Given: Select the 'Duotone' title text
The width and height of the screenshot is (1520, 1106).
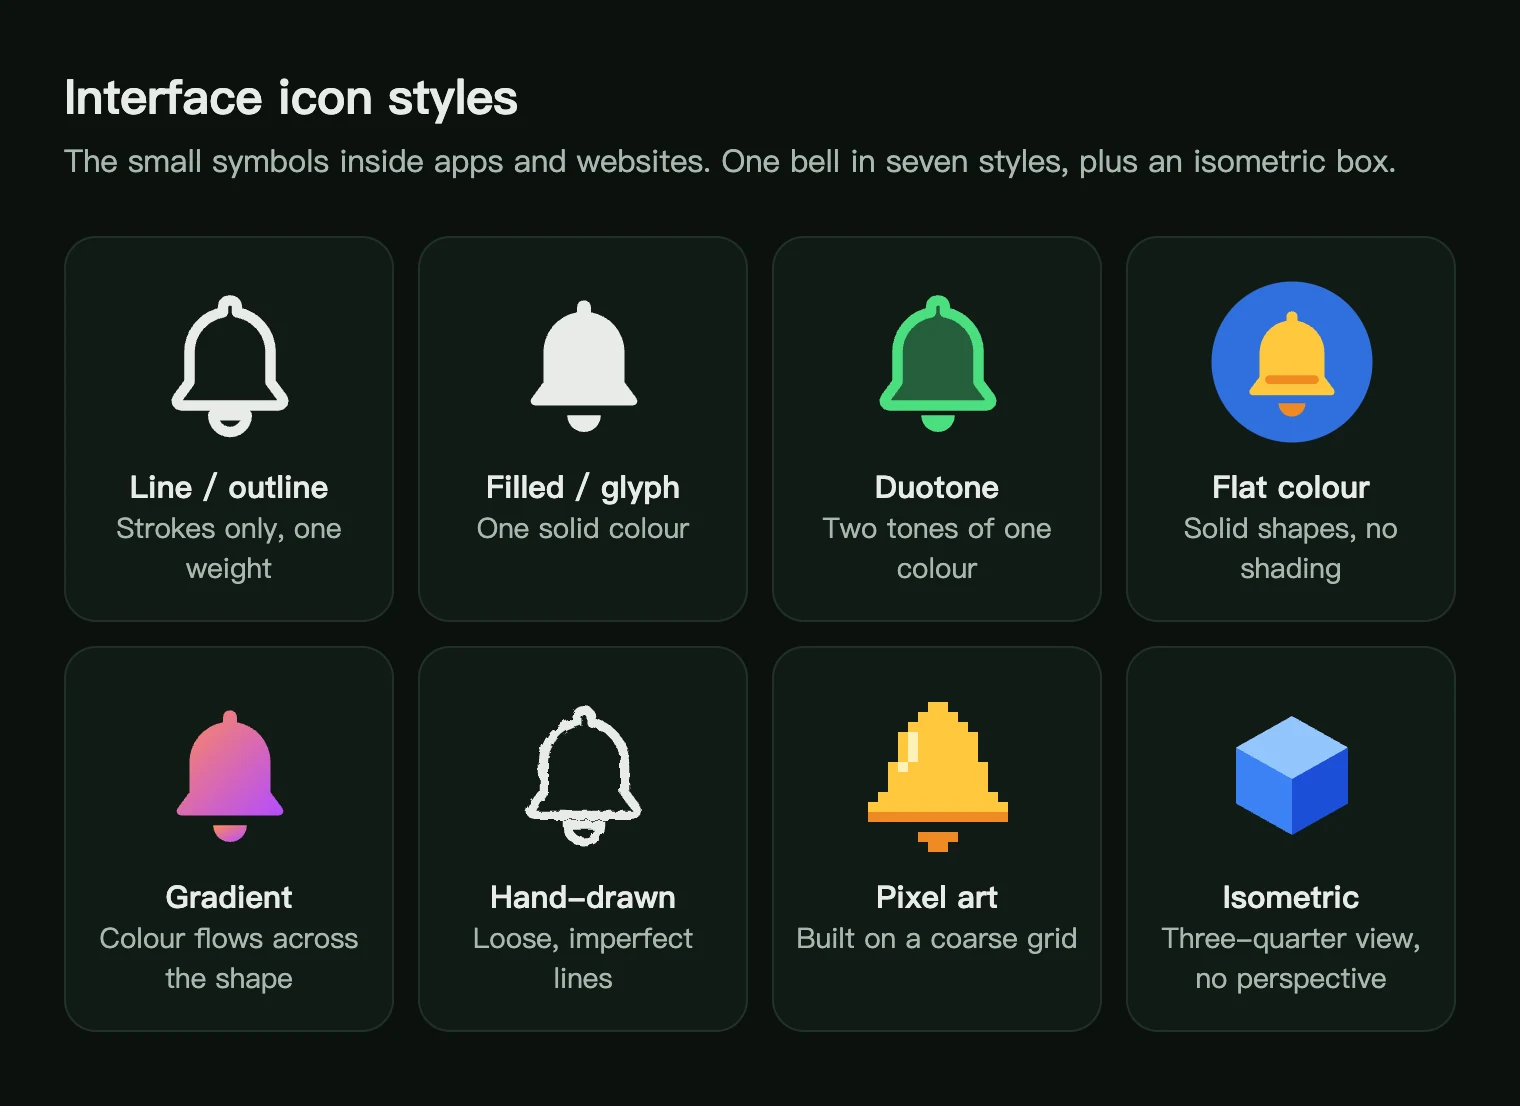Looking at the screenshot, I should tap(937, 487).
